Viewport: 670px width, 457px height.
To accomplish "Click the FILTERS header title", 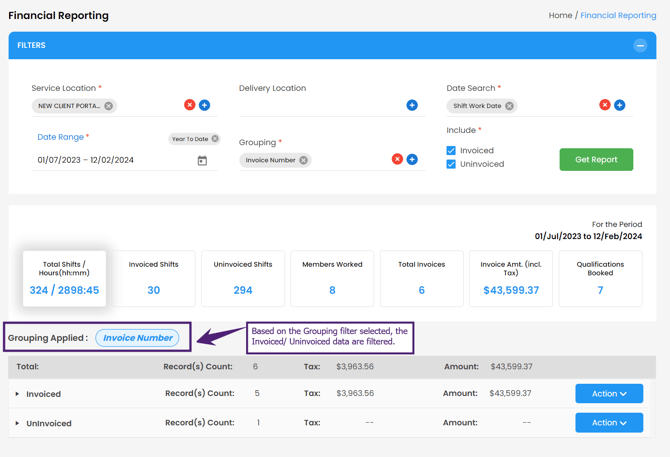I will (31, 45).
